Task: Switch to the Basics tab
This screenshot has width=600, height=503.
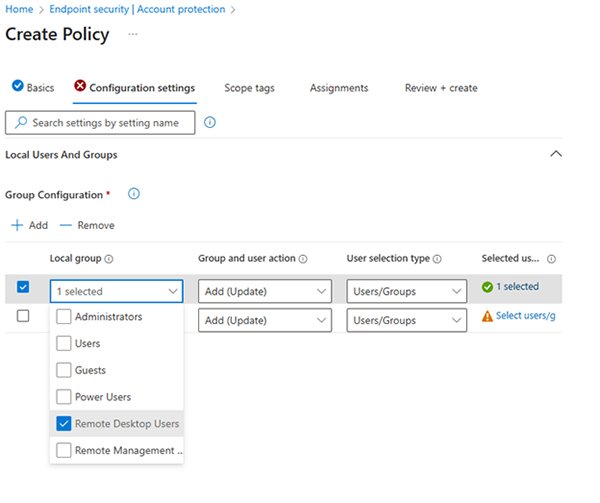Action: pyautogui.click(x=40, y=88)
